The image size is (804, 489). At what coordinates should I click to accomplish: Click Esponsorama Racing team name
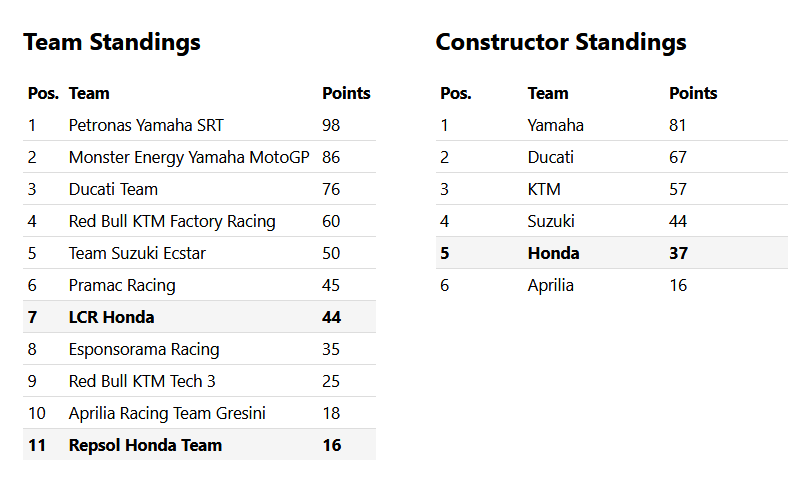pos(144,349)
